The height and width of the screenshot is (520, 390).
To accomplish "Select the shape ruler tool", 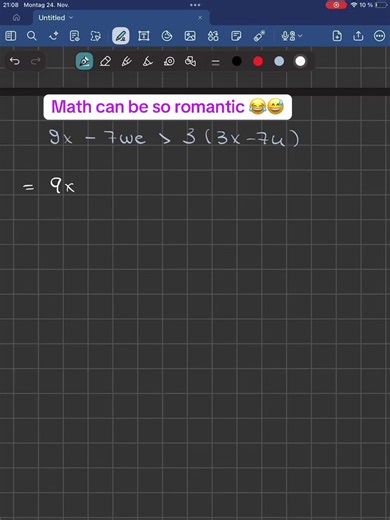I will point(148,61).
